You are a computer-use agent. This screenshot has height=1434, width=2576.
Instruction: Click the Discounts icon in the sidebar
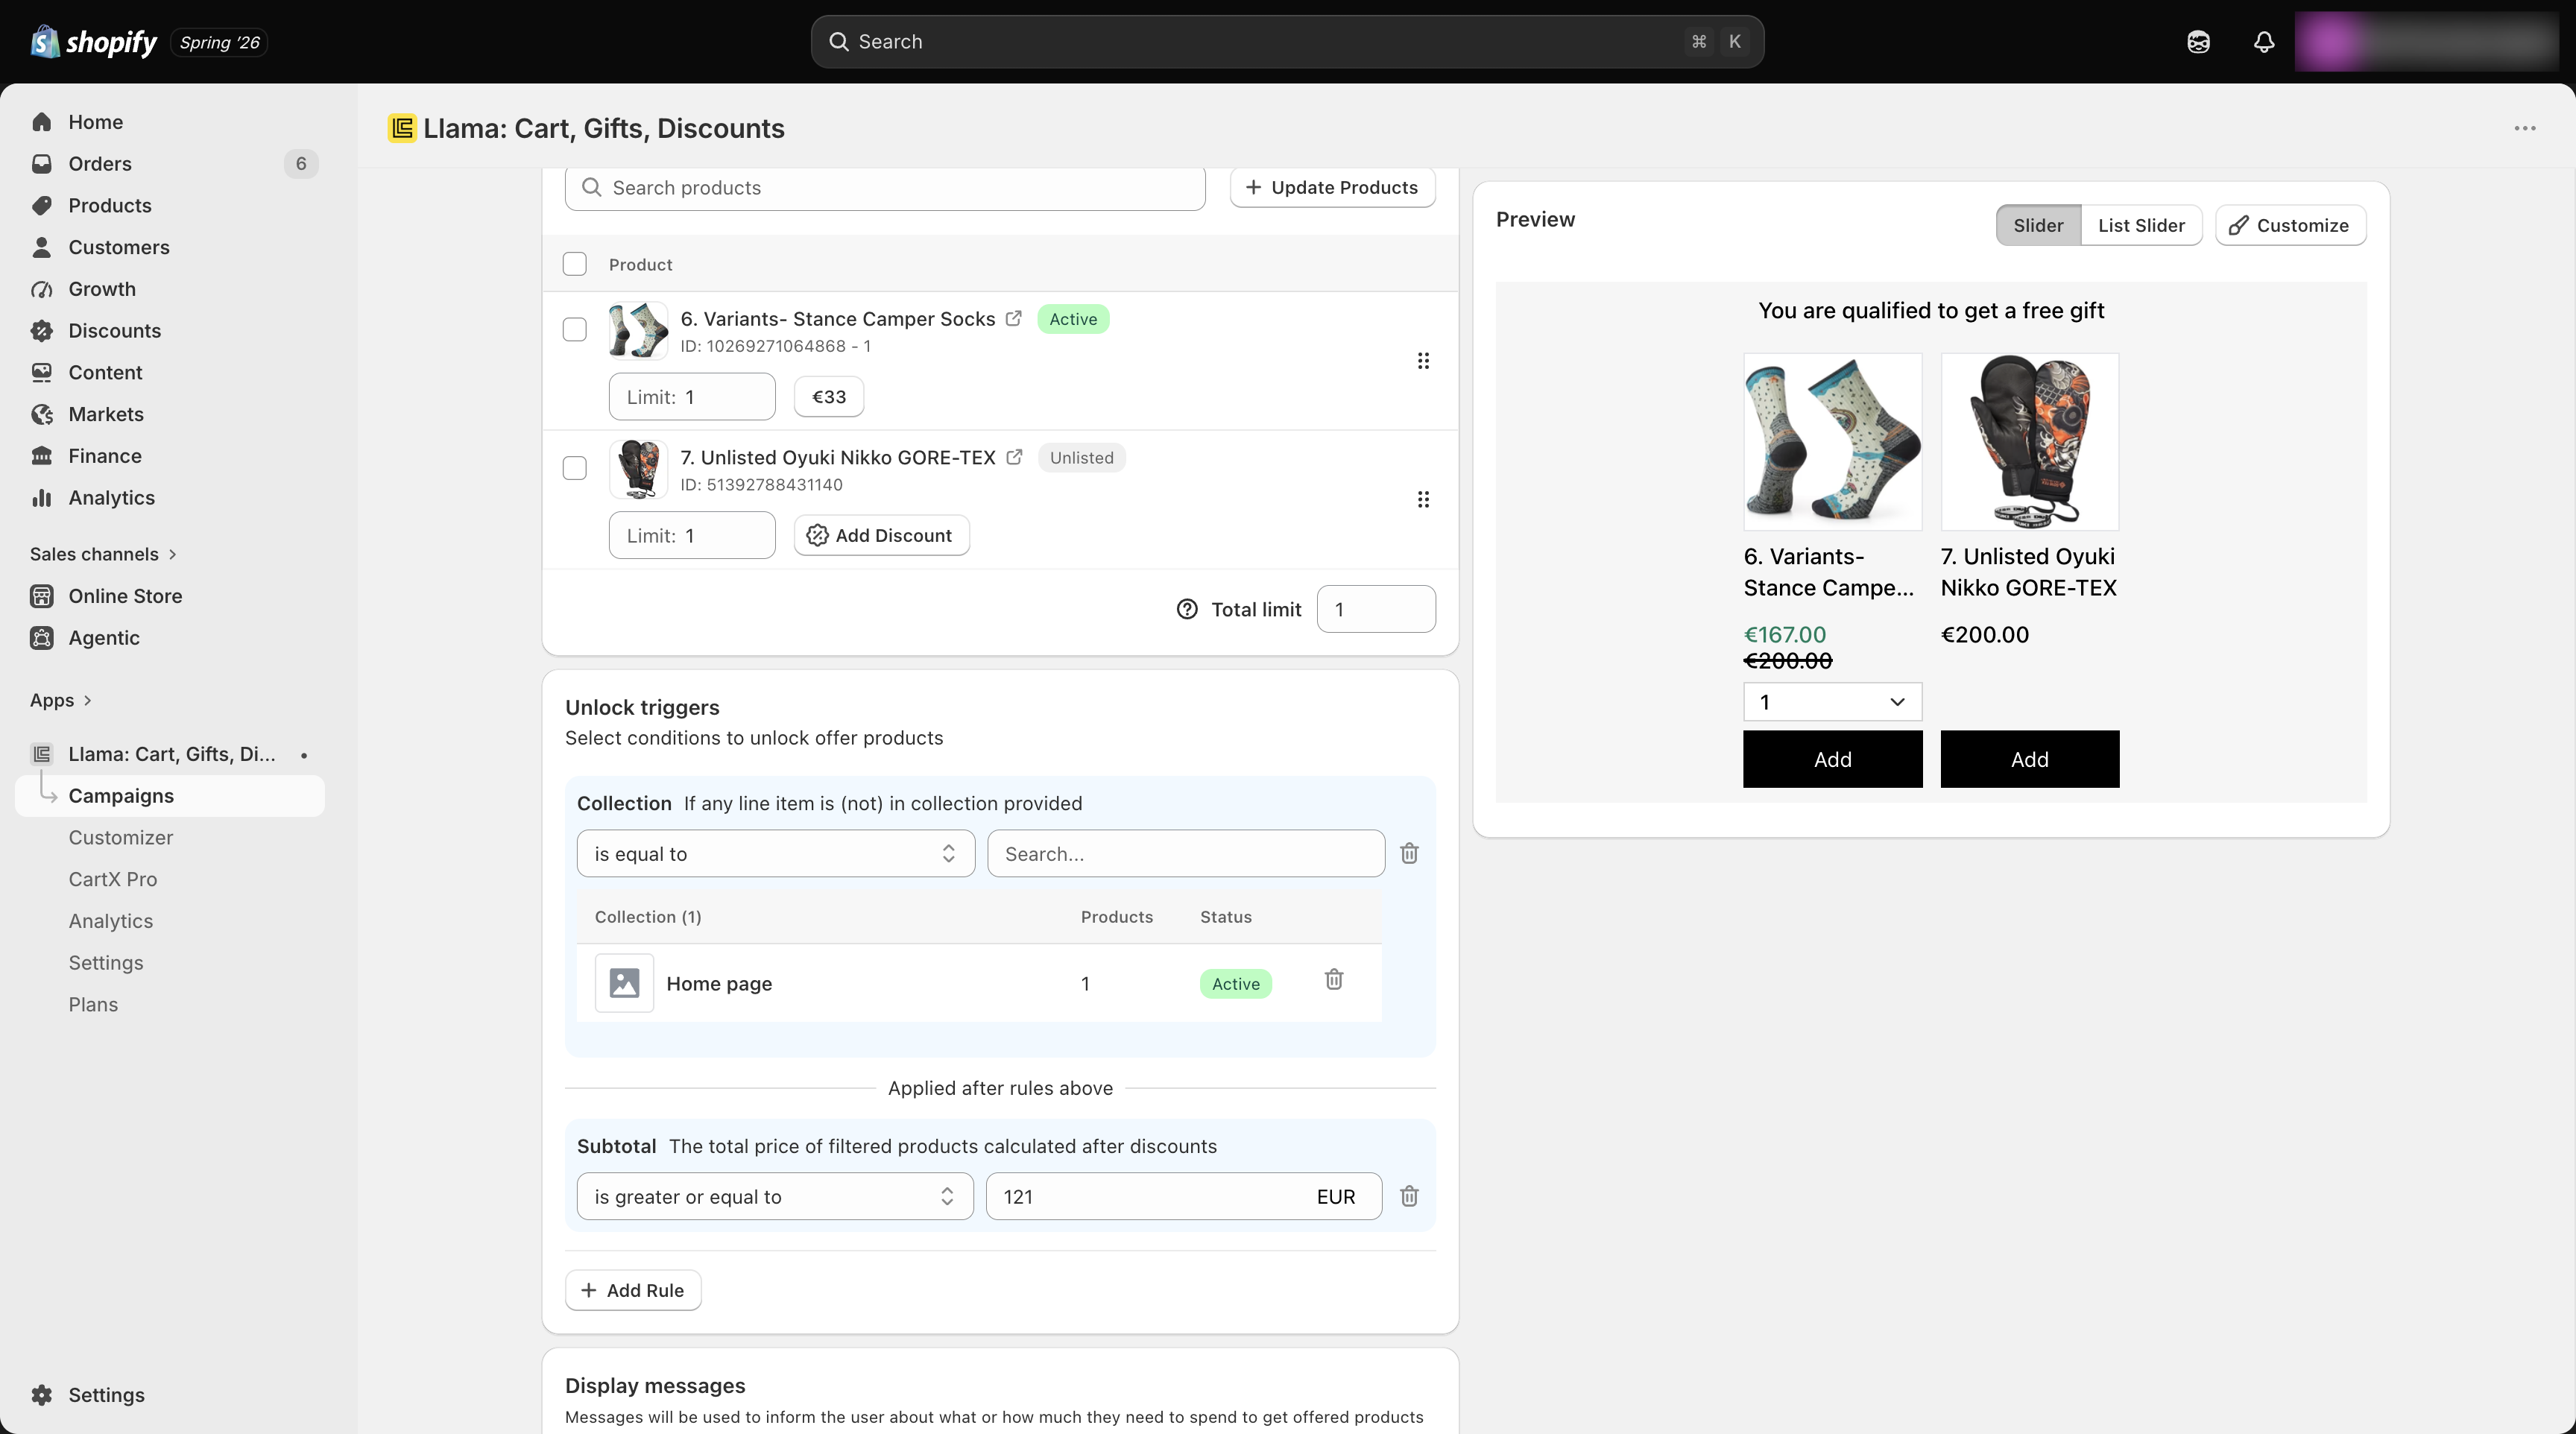coord(42,331)
